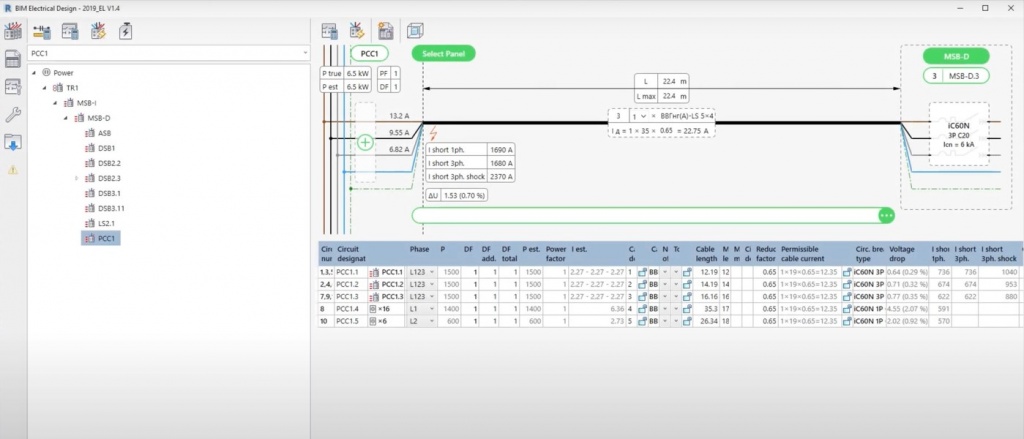Screen dimensions: 1024x439
Task: Click the panel lightning edit toolbar icon
Action: click(x=98, y=31)
